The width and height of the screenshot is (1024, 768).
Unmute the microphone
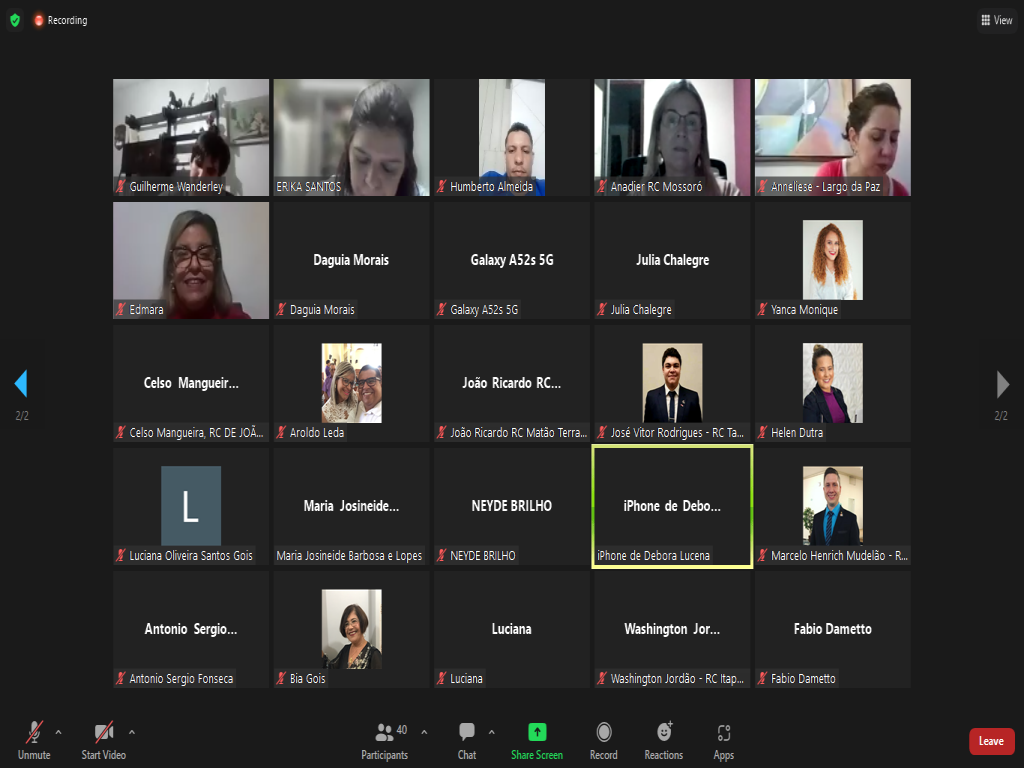(33, 741)
